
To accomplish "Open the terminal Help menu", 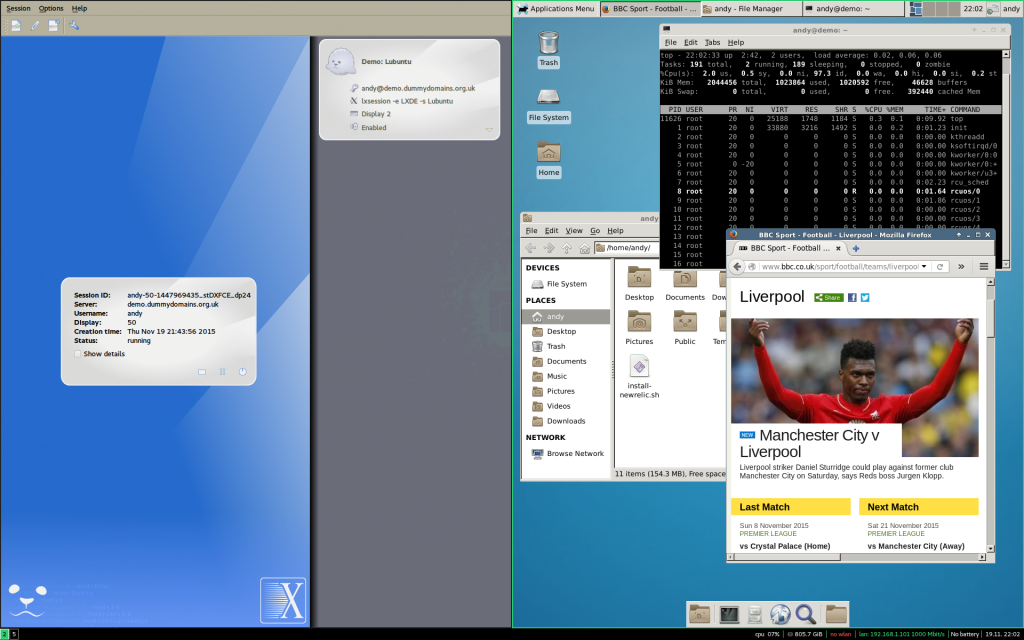I will pyautogui.click(x=736, y=42).
